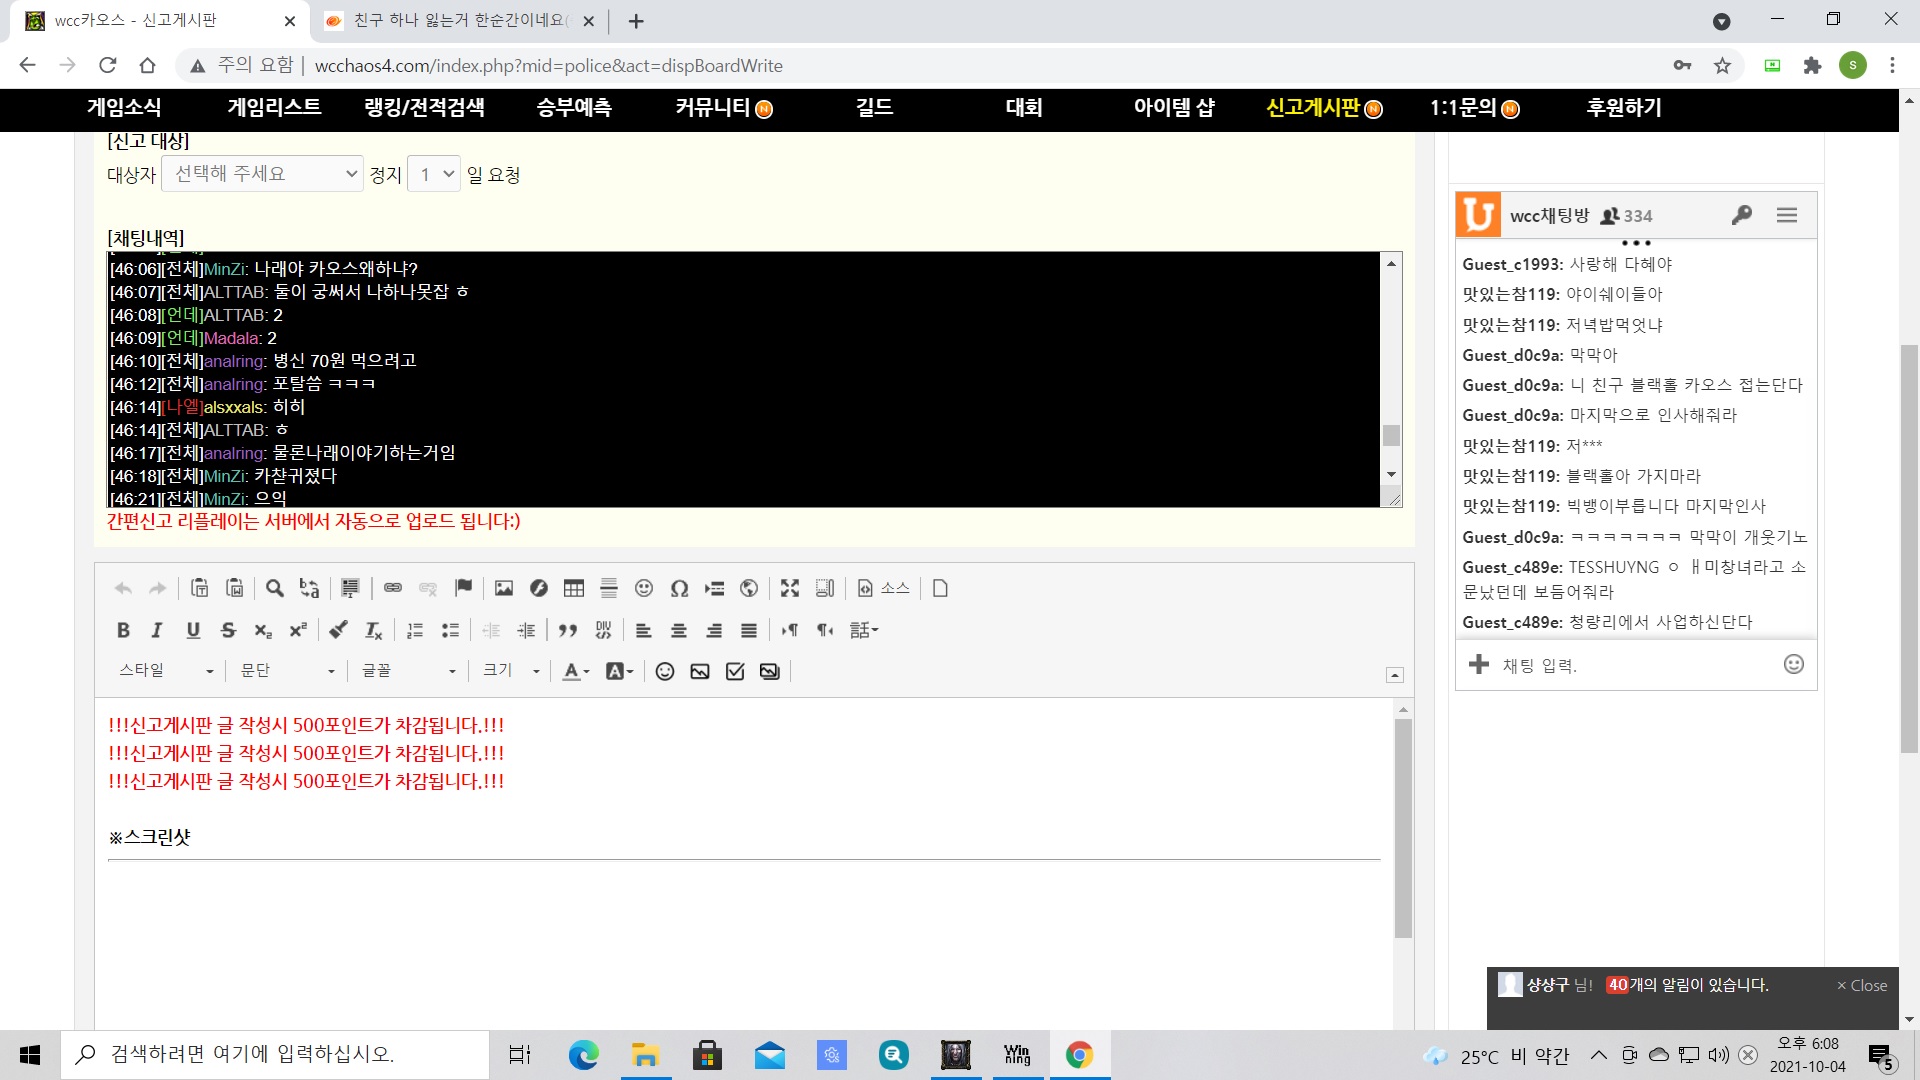Image resolution: width=1920 pixels, height=1080 pixels.
Task: Go to the 아이템 샵 menu
Action: pos(1174,108)
